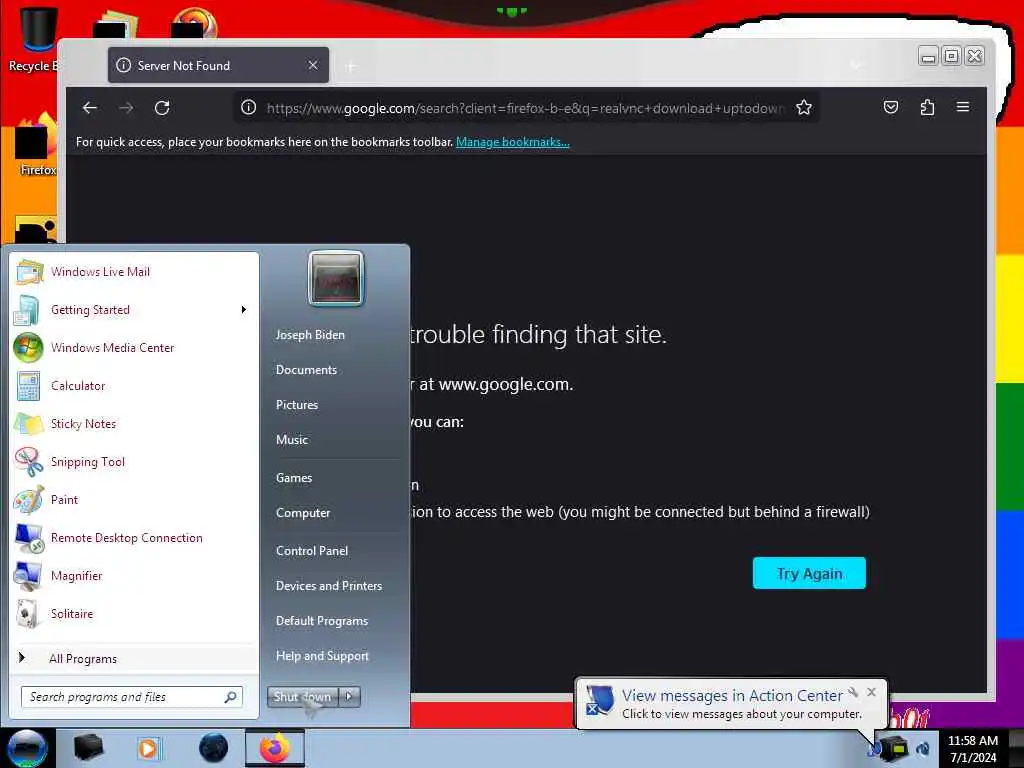Open Control Panel
Image resolution: width=1024 pixels, height=768 pixels.
(312, 551)
